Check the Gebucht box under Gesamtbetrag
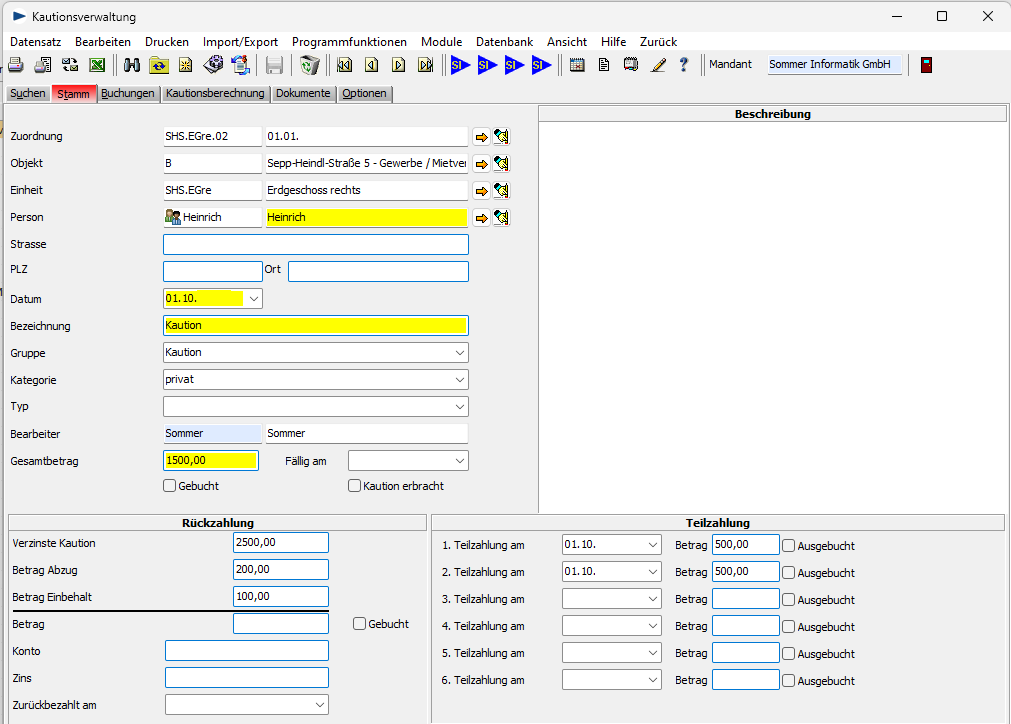The height and width of the screenshot is (724, 1011). coord(169,486)
